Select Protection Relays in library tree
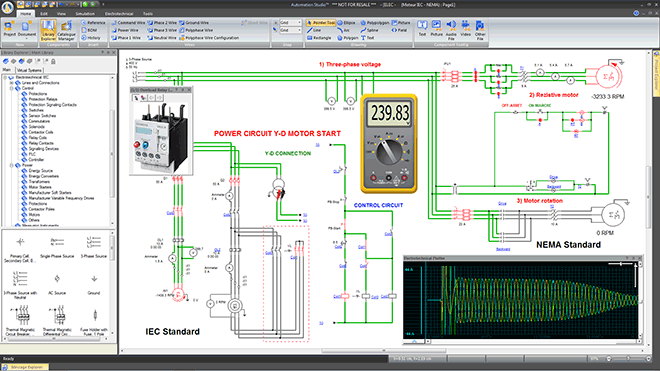 point(43,99)
